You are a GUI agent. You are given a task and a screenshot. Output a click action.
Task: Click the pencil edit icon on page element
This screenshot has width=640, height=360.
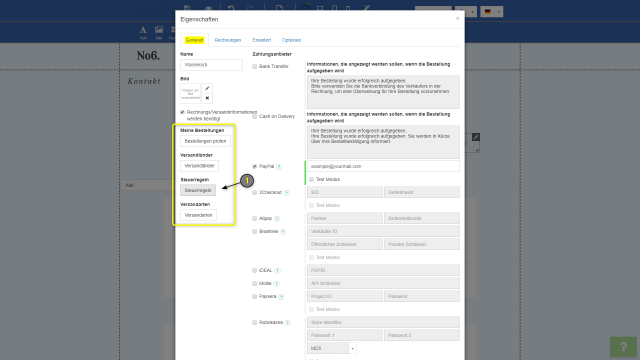tap(476, 137)
